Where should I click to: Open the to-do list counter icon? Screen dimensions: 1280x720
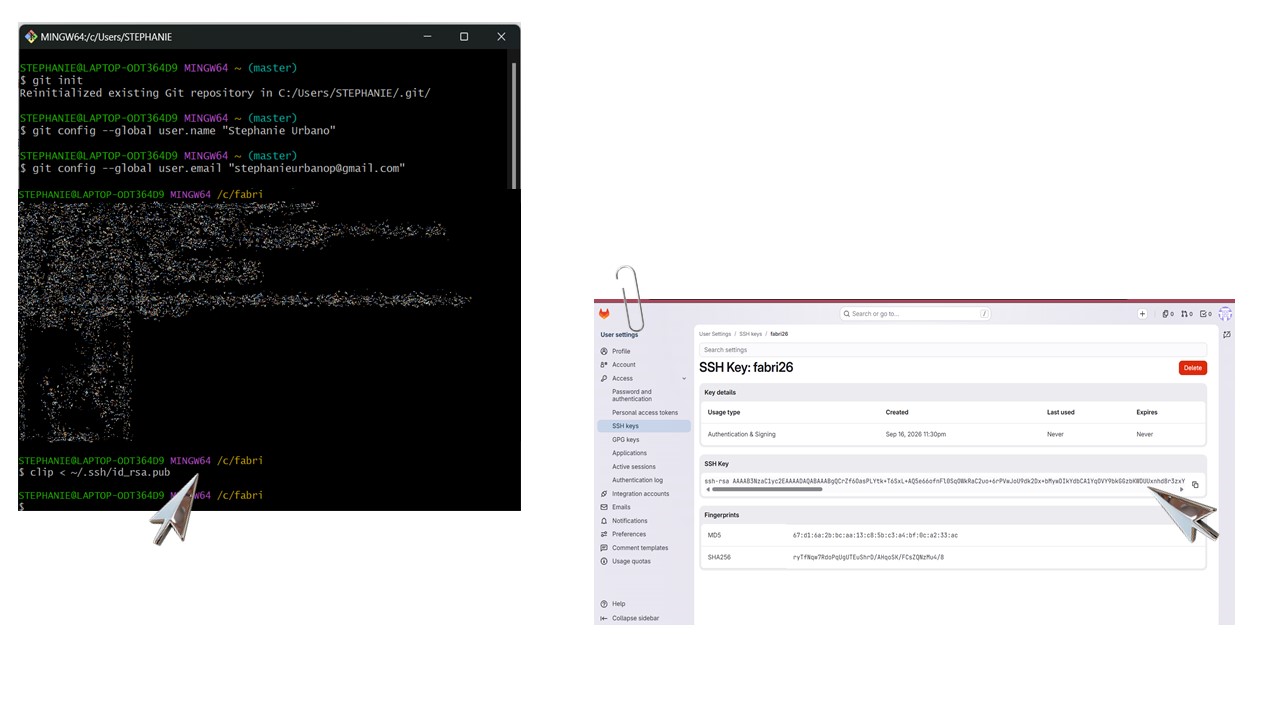pyautogui.click(x=1205, y=314)
